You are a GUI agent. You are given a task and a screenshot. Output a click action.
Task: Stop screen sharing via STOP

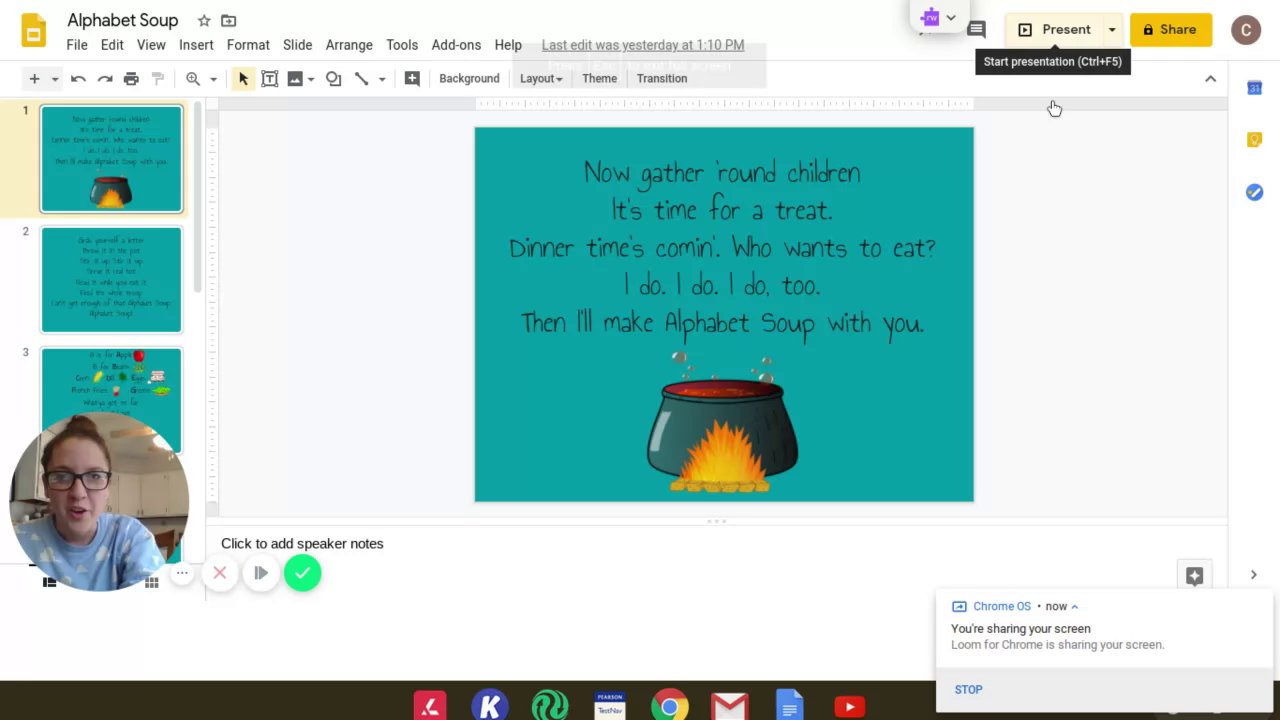969,689
